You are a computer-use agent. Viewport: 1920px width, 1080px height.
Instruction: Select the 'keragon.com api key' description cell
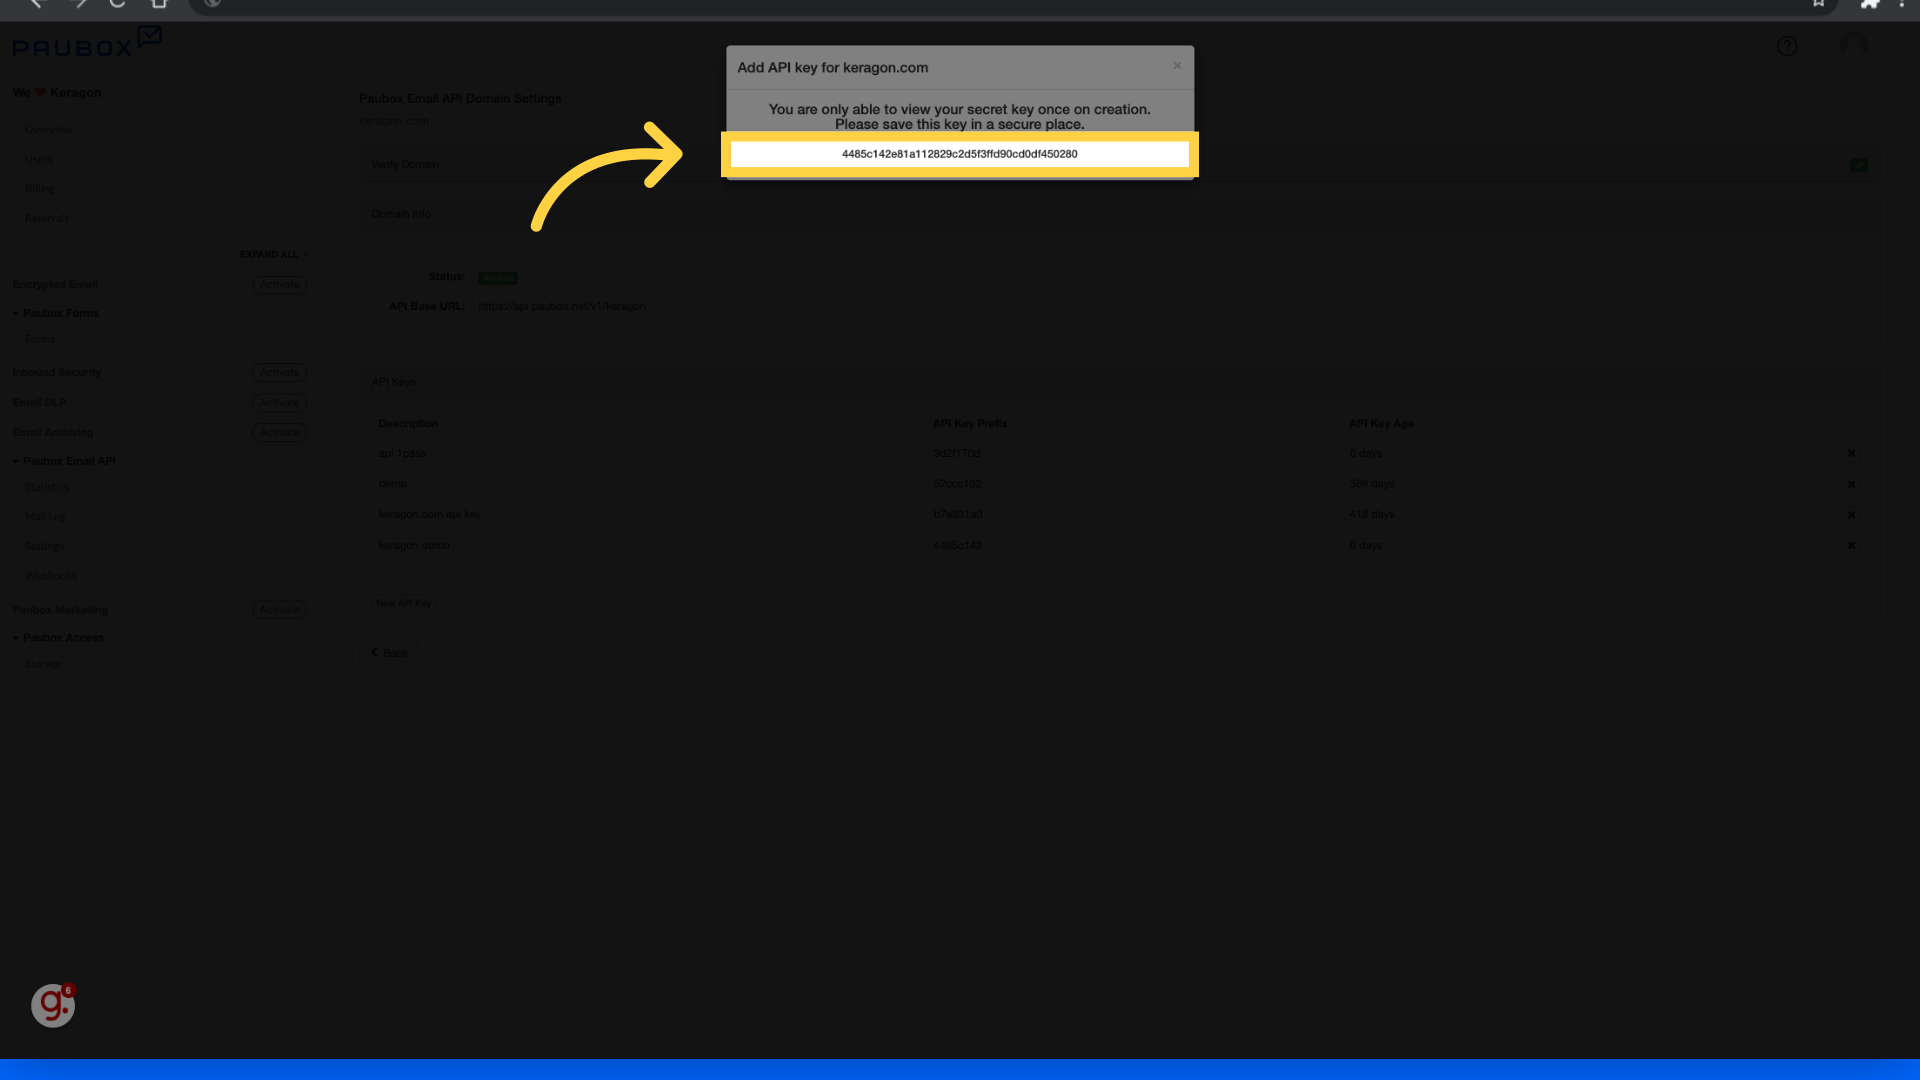click(430, 515)
